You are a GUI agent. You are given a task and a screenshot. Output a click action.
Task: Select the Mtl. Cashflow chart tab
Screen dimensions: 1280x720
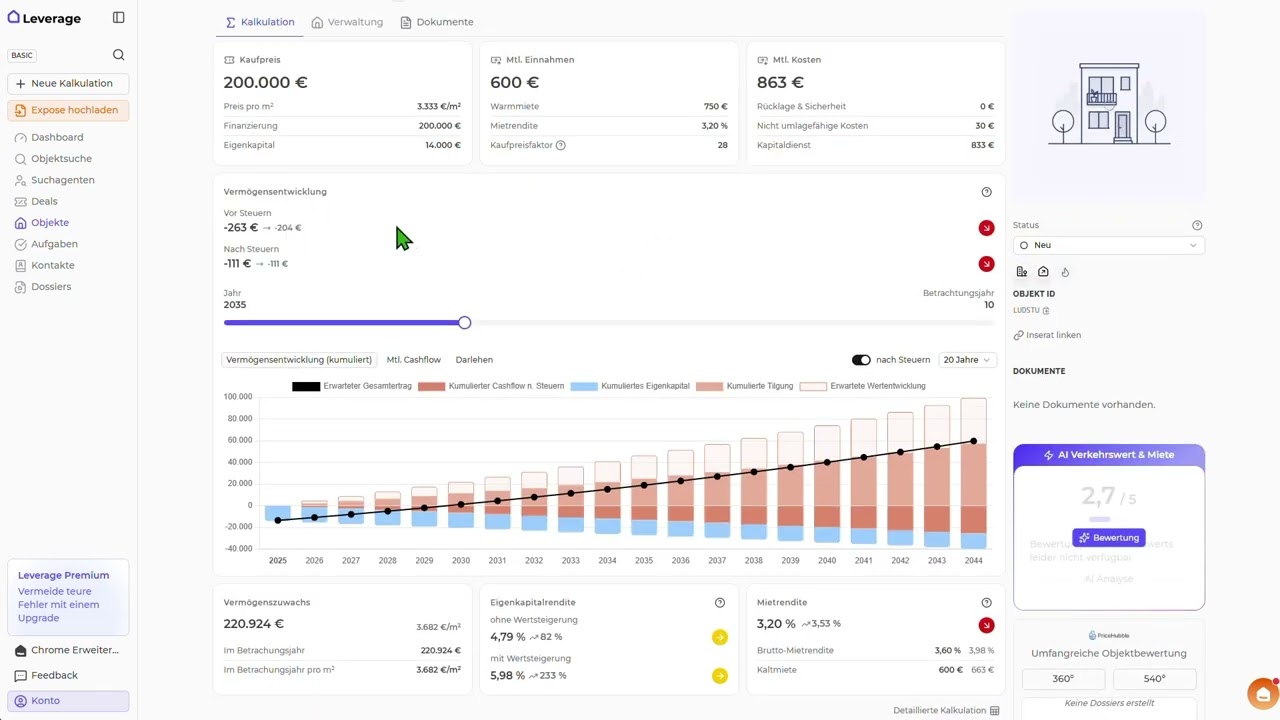pos(414,360)
